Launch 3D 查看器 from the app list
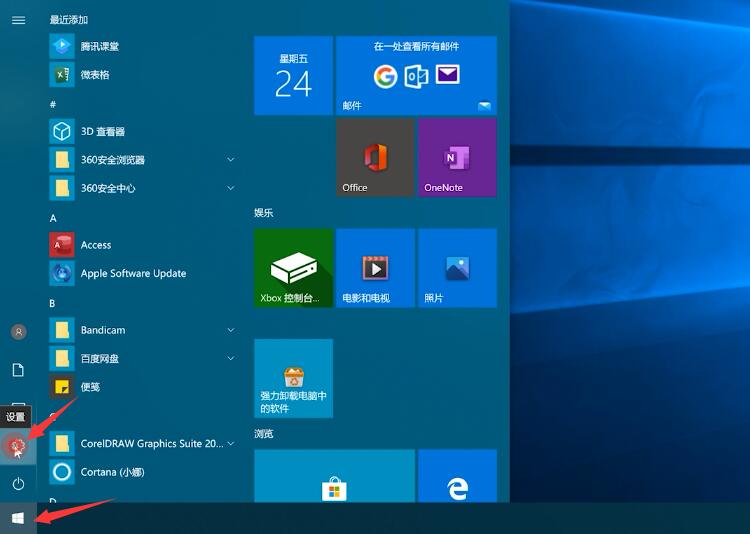This screenshot has height=534, width=750. [143, 131]
